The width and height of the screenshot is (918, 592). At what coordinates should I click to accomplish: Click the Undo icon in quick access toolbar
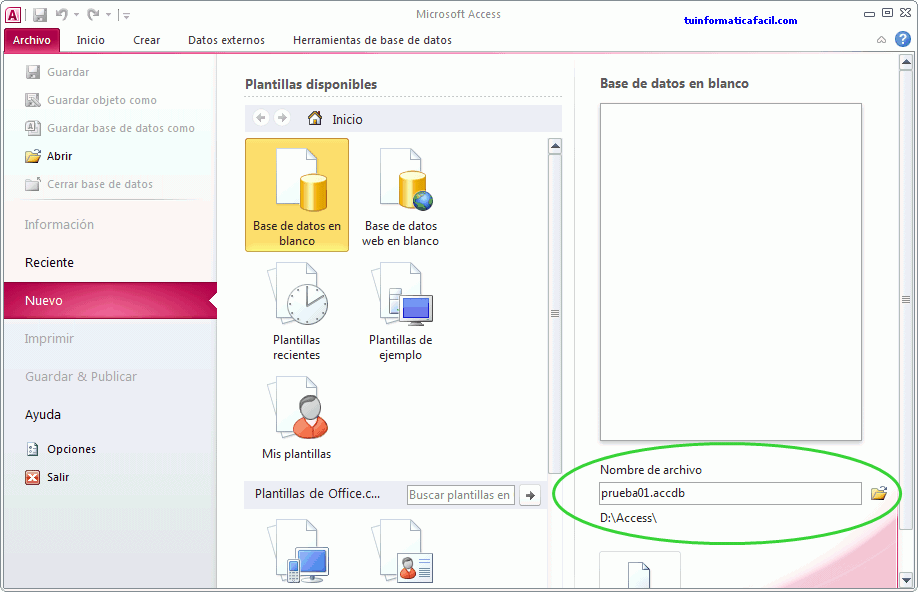pyautogui.click(x=61, y=14)
